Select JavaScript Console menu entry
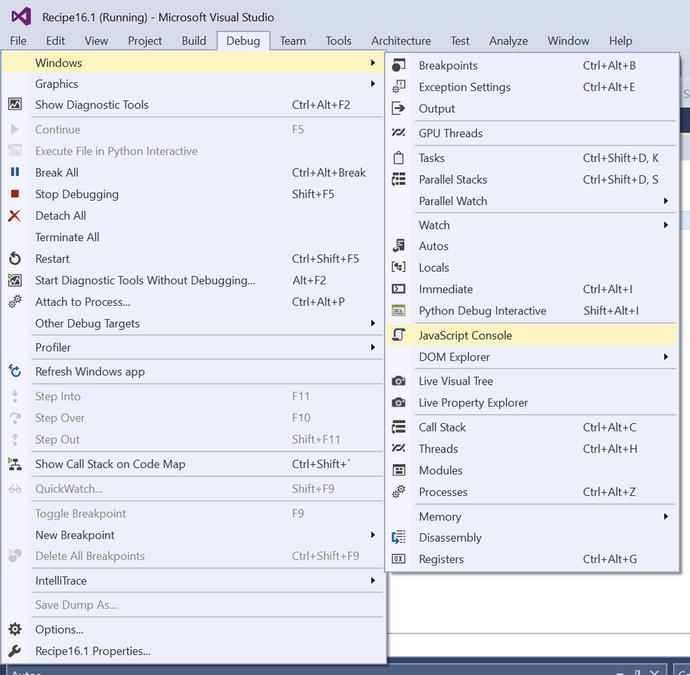 [532, 335]
